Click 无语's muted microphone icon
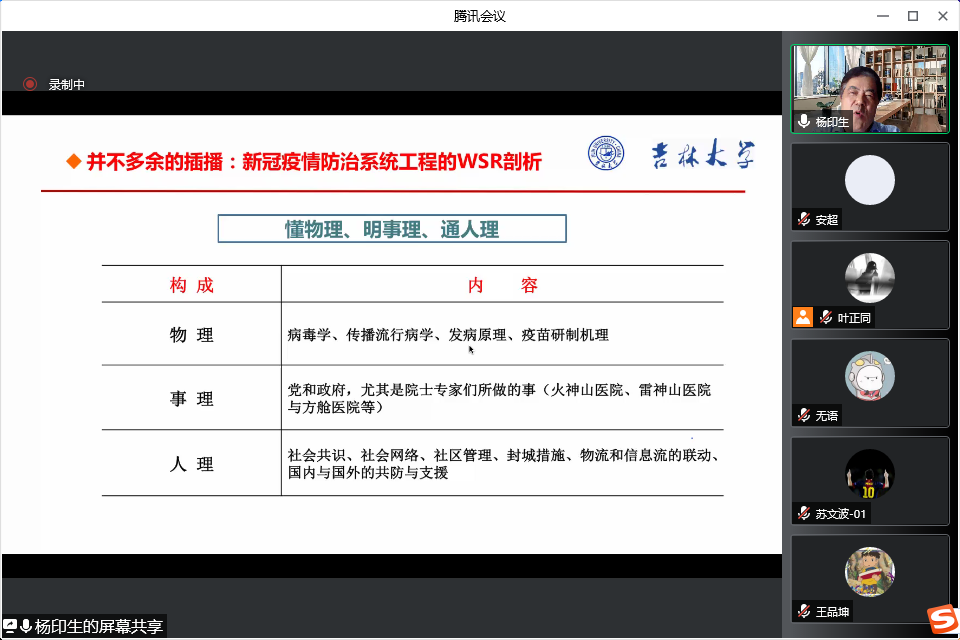Screen dimensions: 960x640 click(804, 415)
